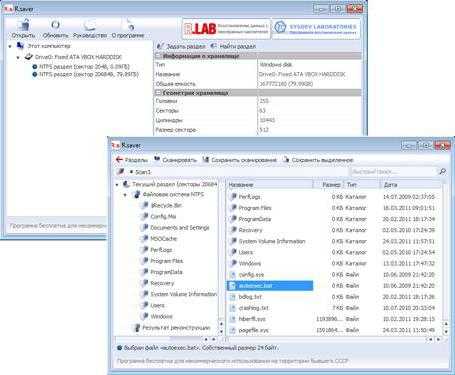Screen dimensions: 455x375
Task: Select the highlighted autoexec.bat file
Action: 270,286
